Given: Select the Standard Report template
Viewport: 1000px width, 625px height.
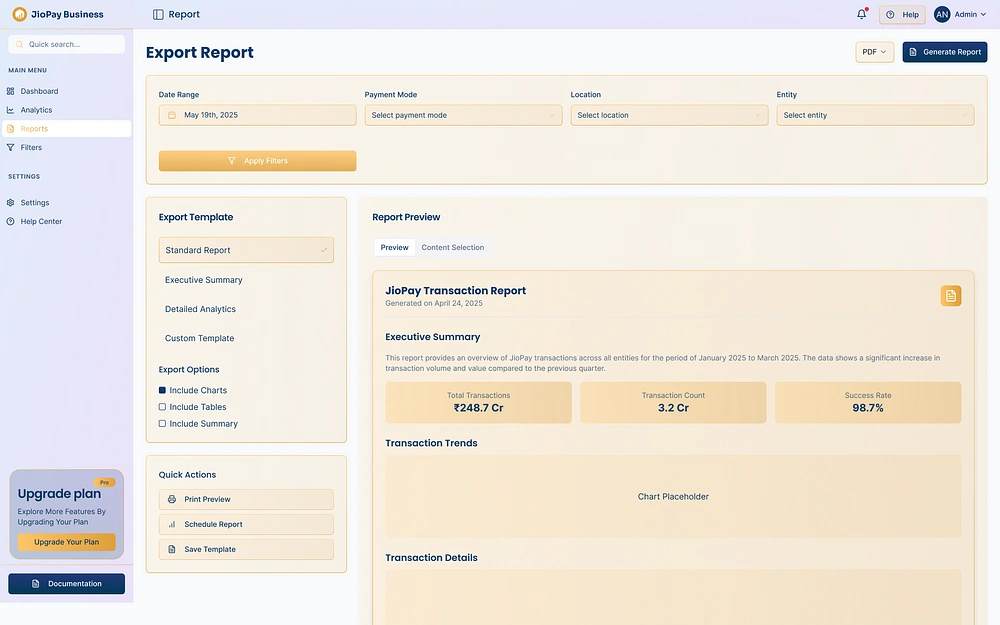Looking at the screenshot, I should [x=246, y=250].
